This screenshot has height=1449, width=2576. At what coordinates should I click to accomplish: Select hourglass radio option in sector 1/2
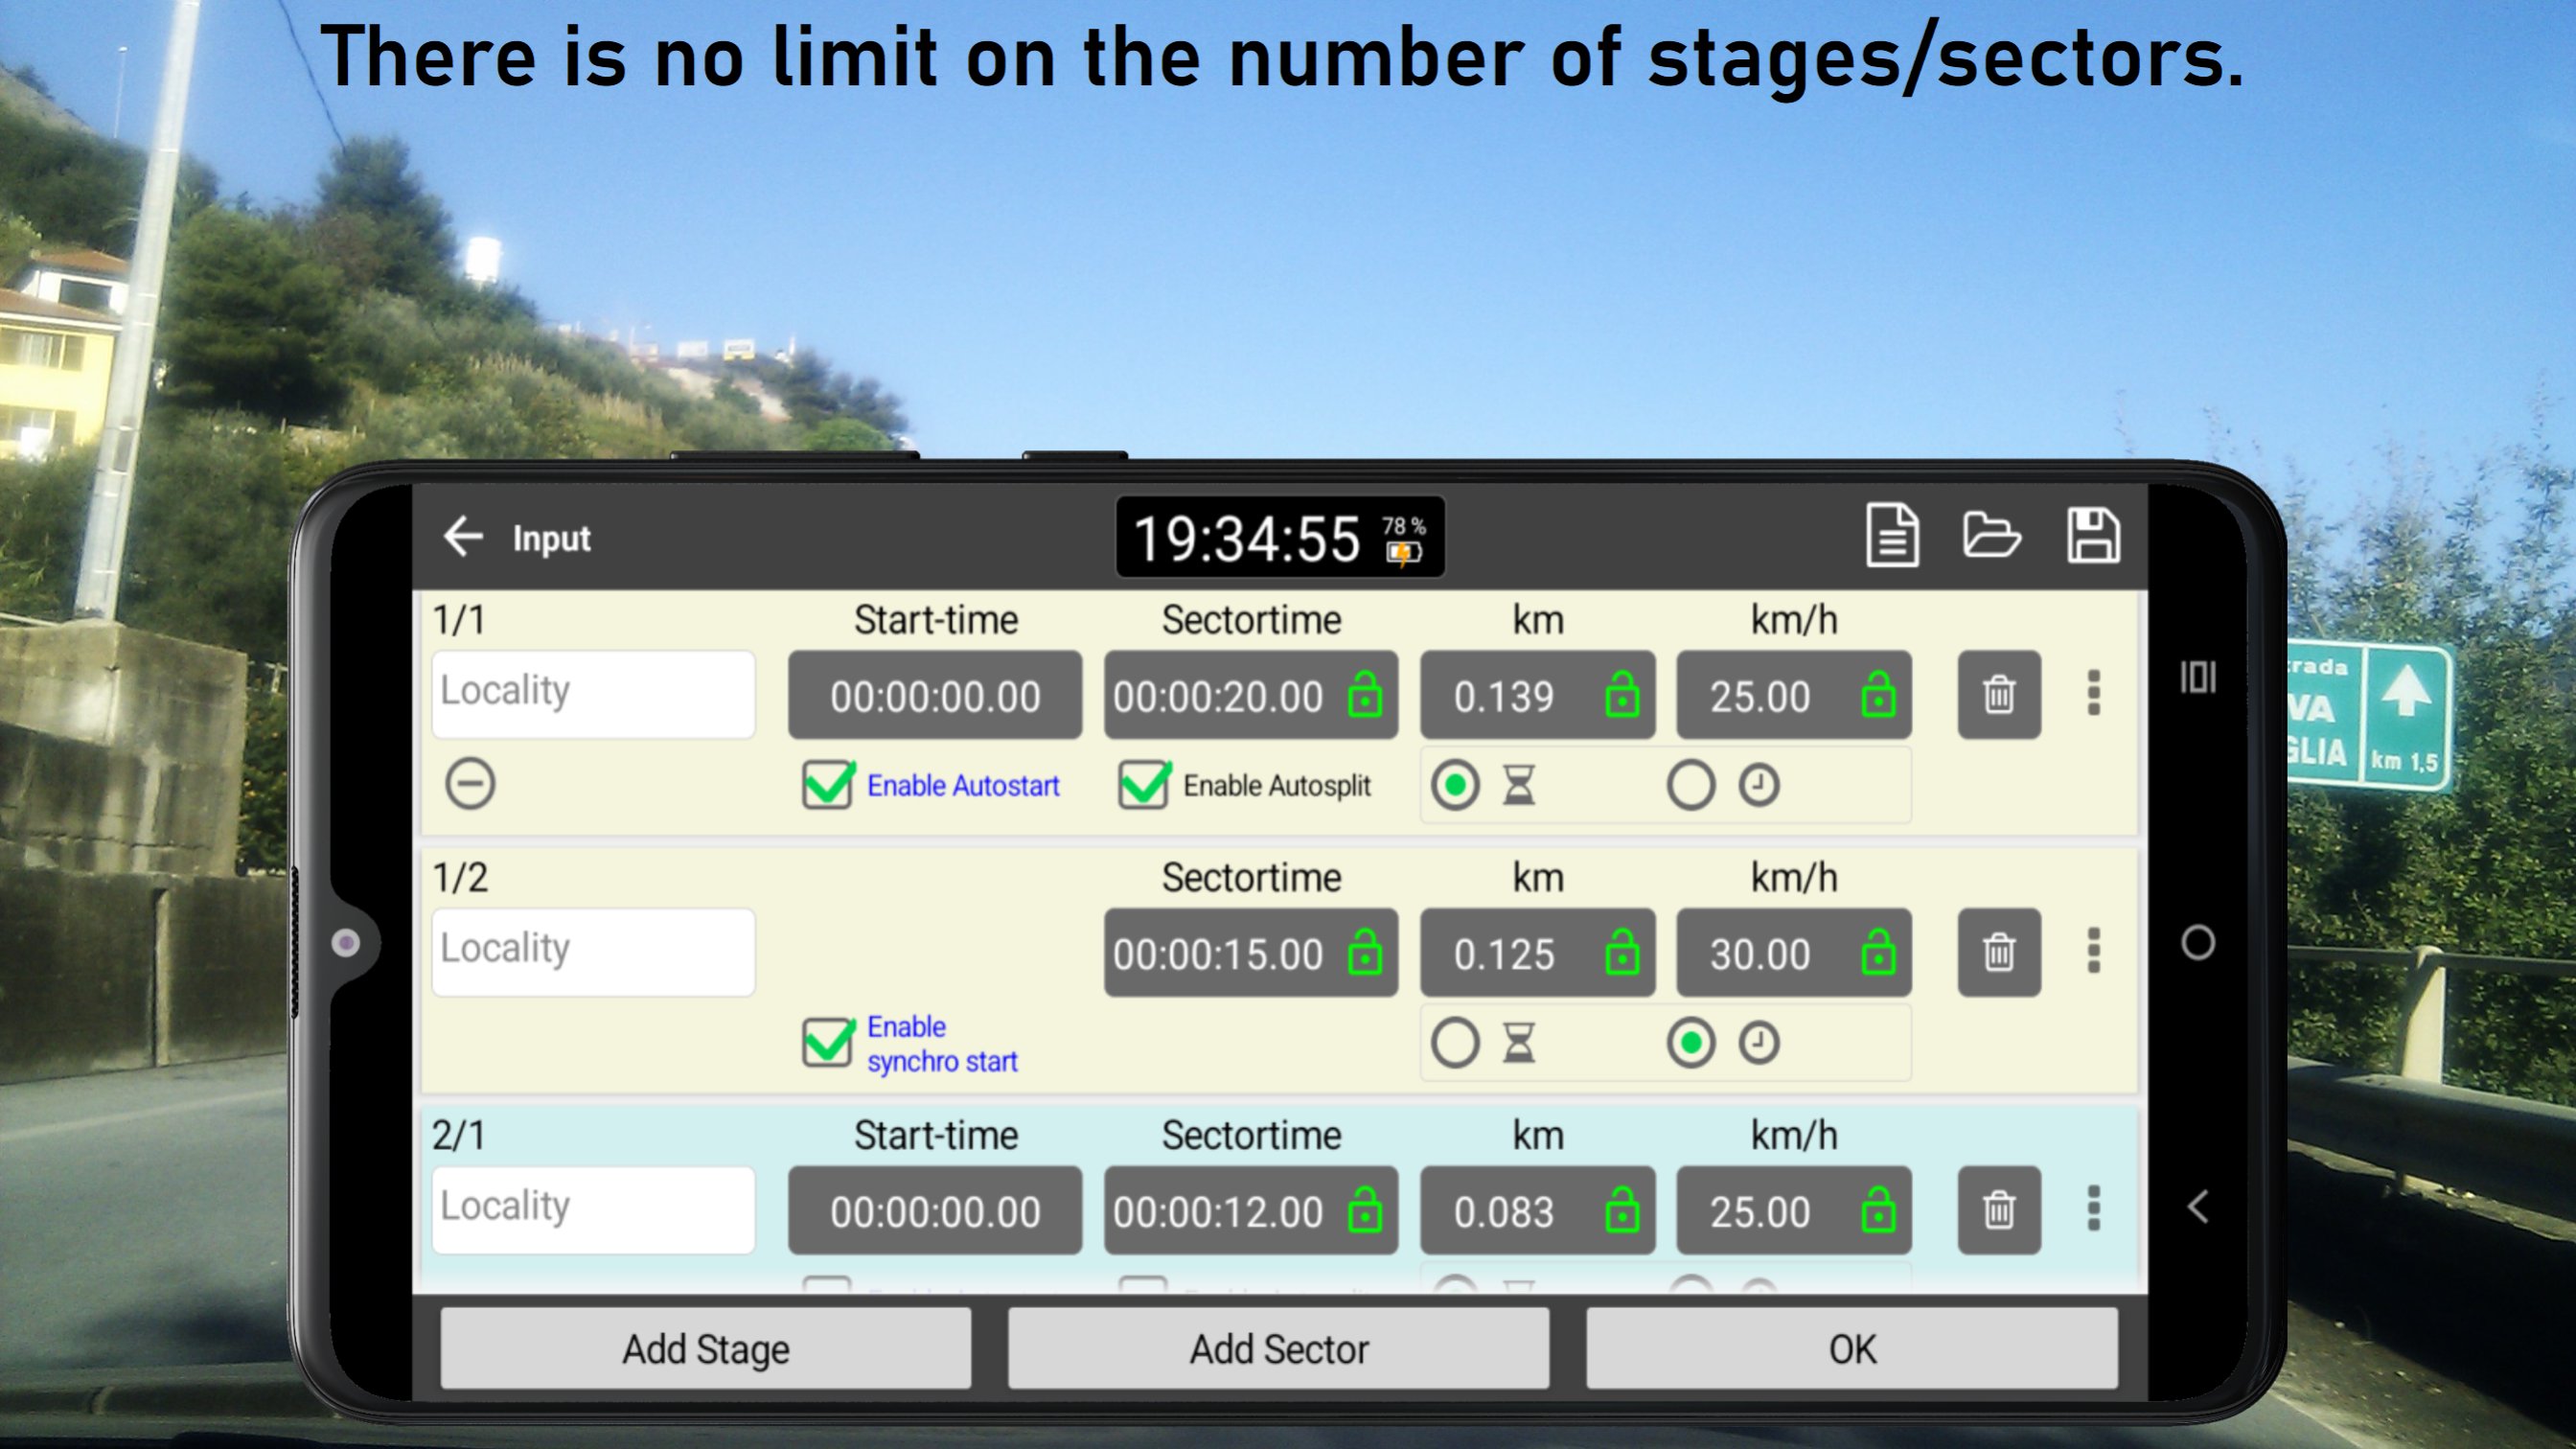[1455, 1043]
